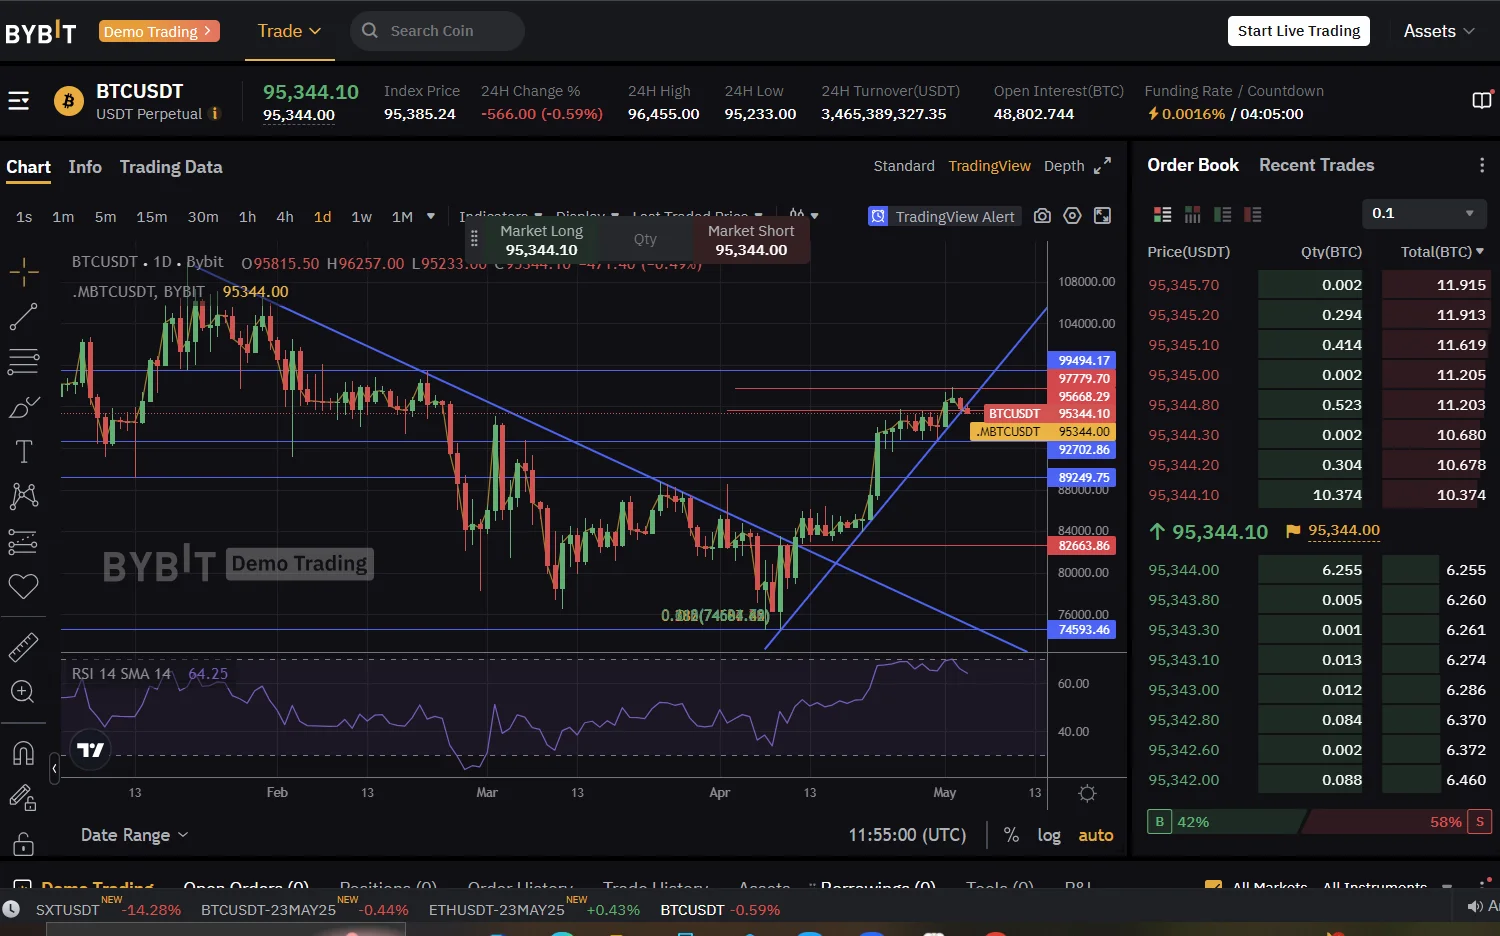Open the 0.1 price grouping dropdown
The width and height of the screenshot is (1500, 936).
tap(1424, 213)
